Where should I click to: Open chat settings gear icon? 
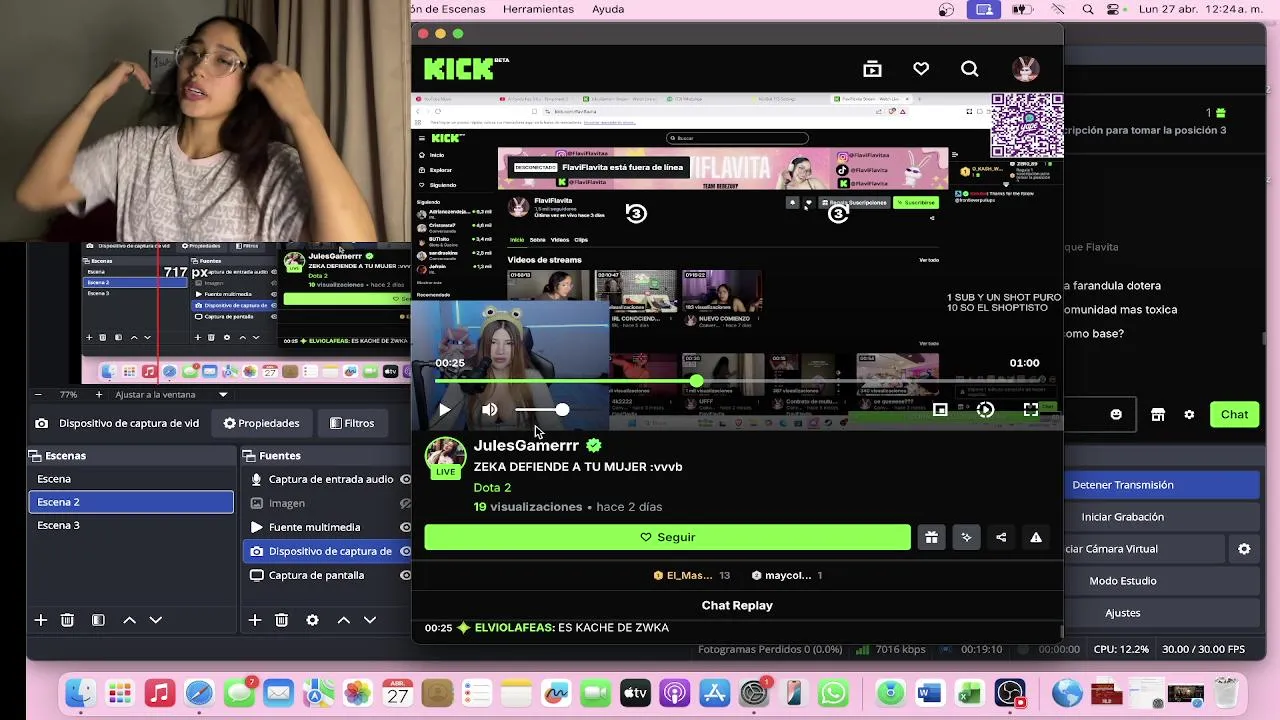tap(1189, 414)
